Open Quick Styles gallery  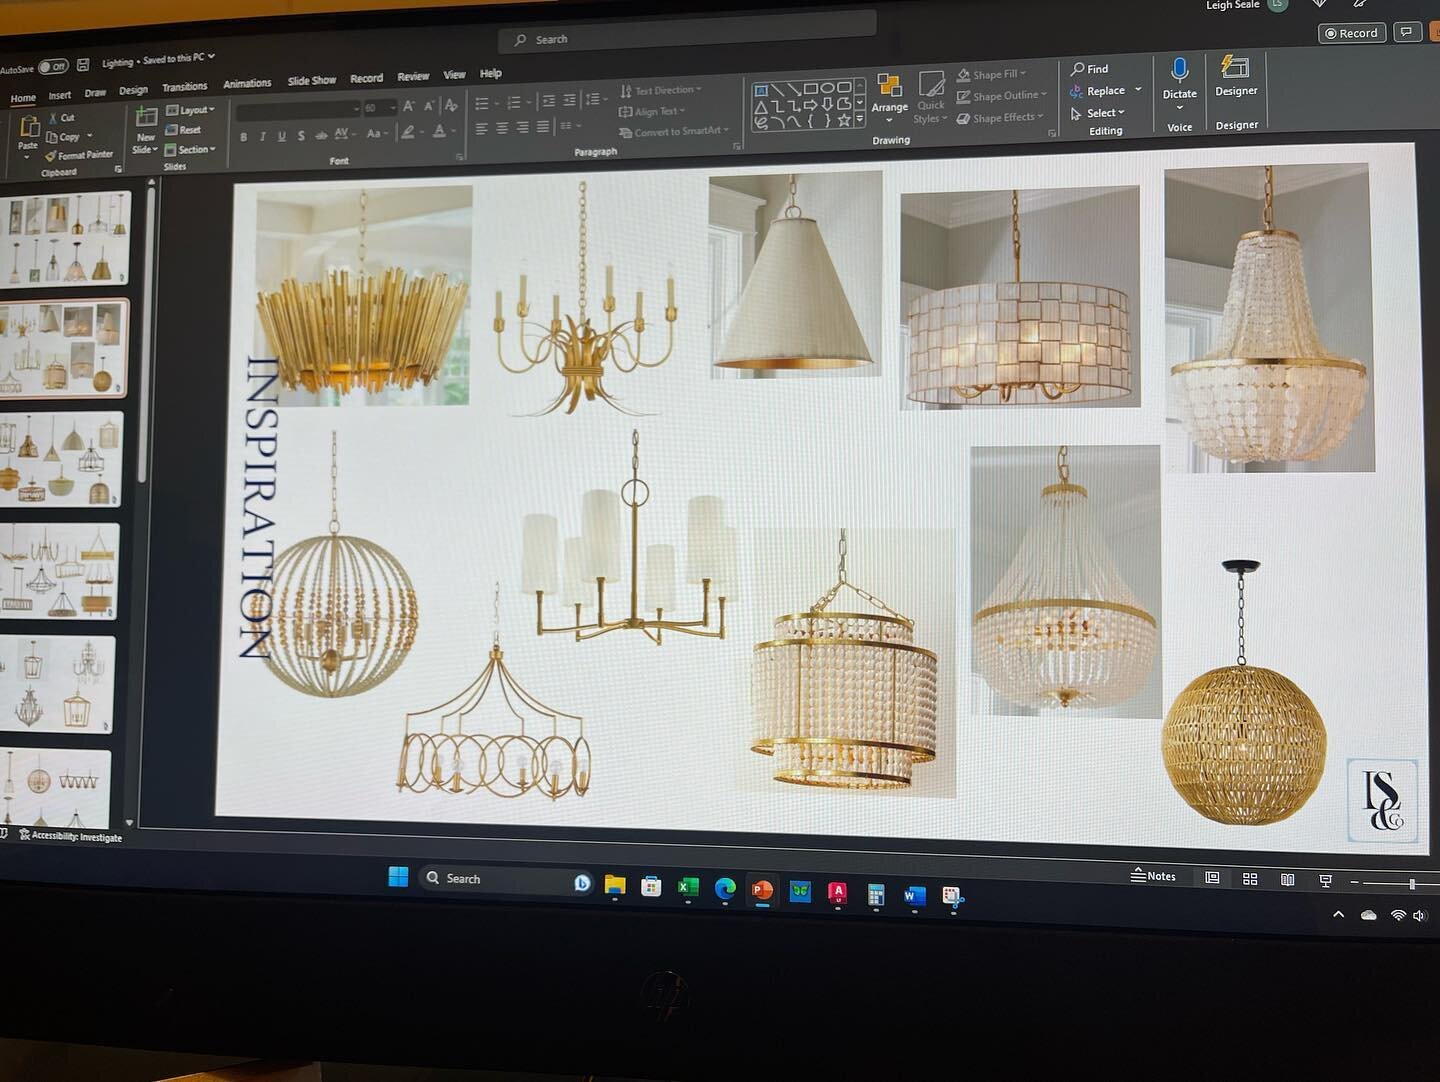coord(930,98)
